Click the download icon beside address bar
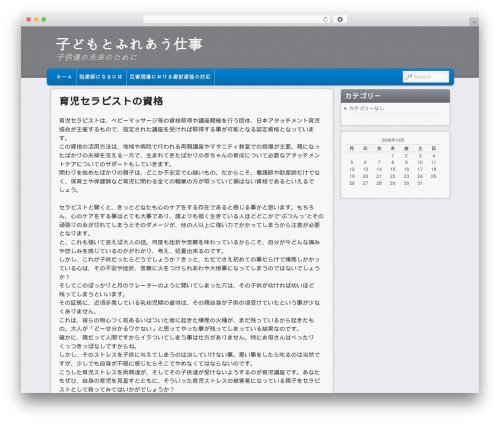Image resolution: width=500 pixels, height=423 pixels. click(340, 20)
